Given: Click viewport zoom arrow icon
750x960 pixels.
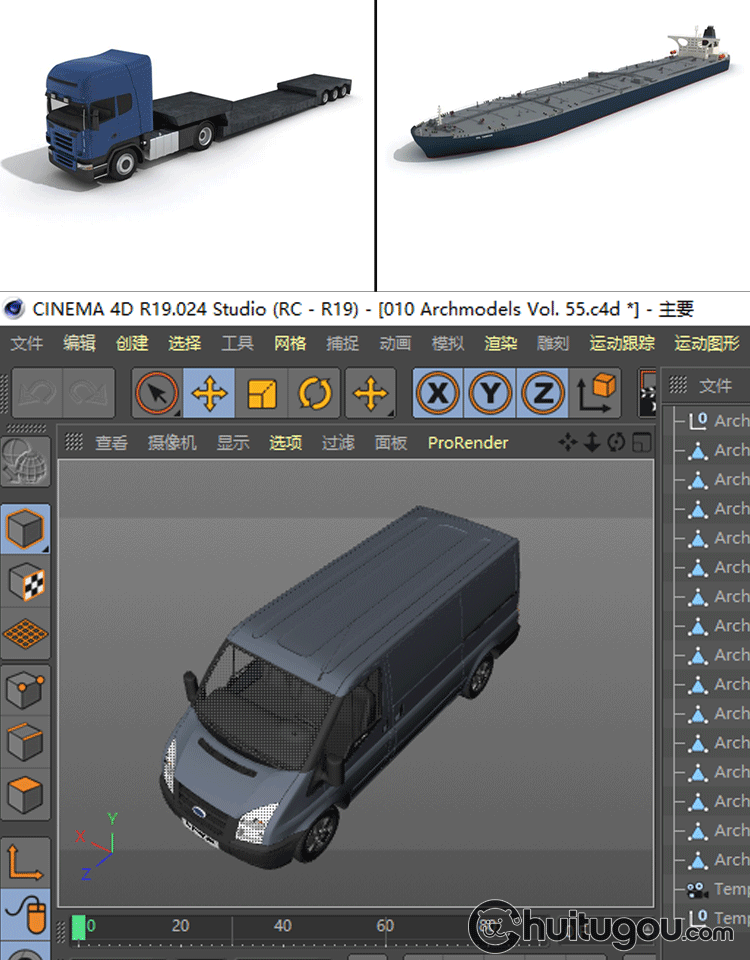Looking at the screenshot, I should pos(591,442).
